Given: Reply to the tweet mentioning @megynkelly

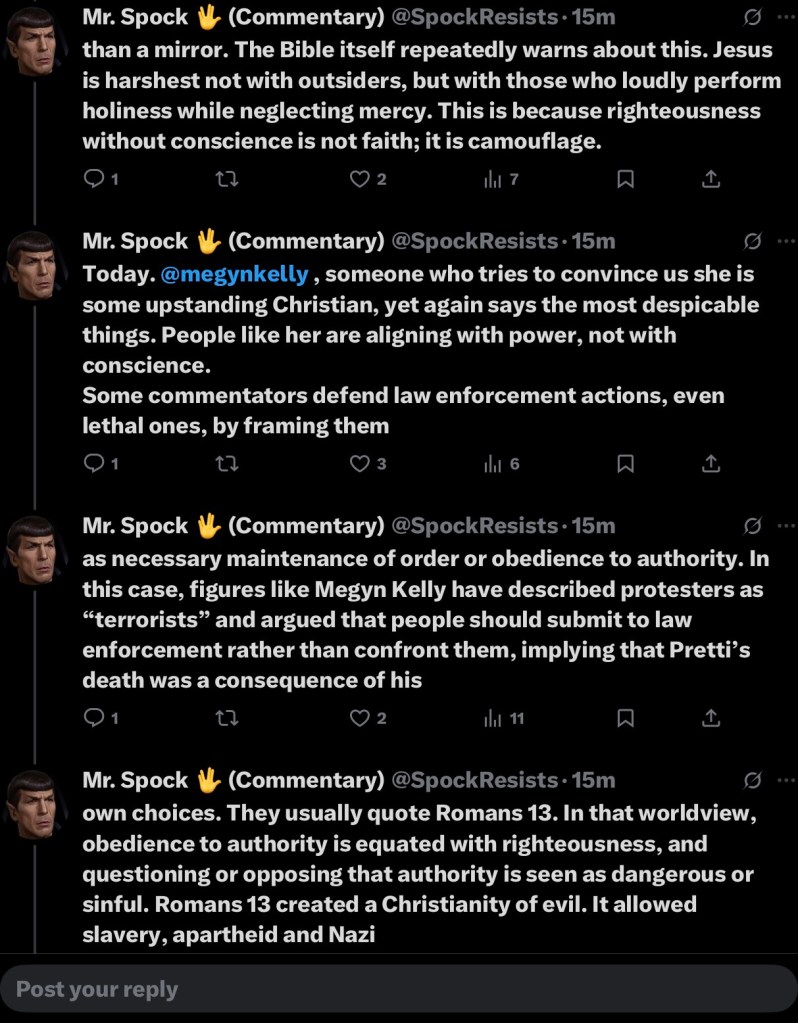Looking at the screenshot, I should (x=94, y=463).
